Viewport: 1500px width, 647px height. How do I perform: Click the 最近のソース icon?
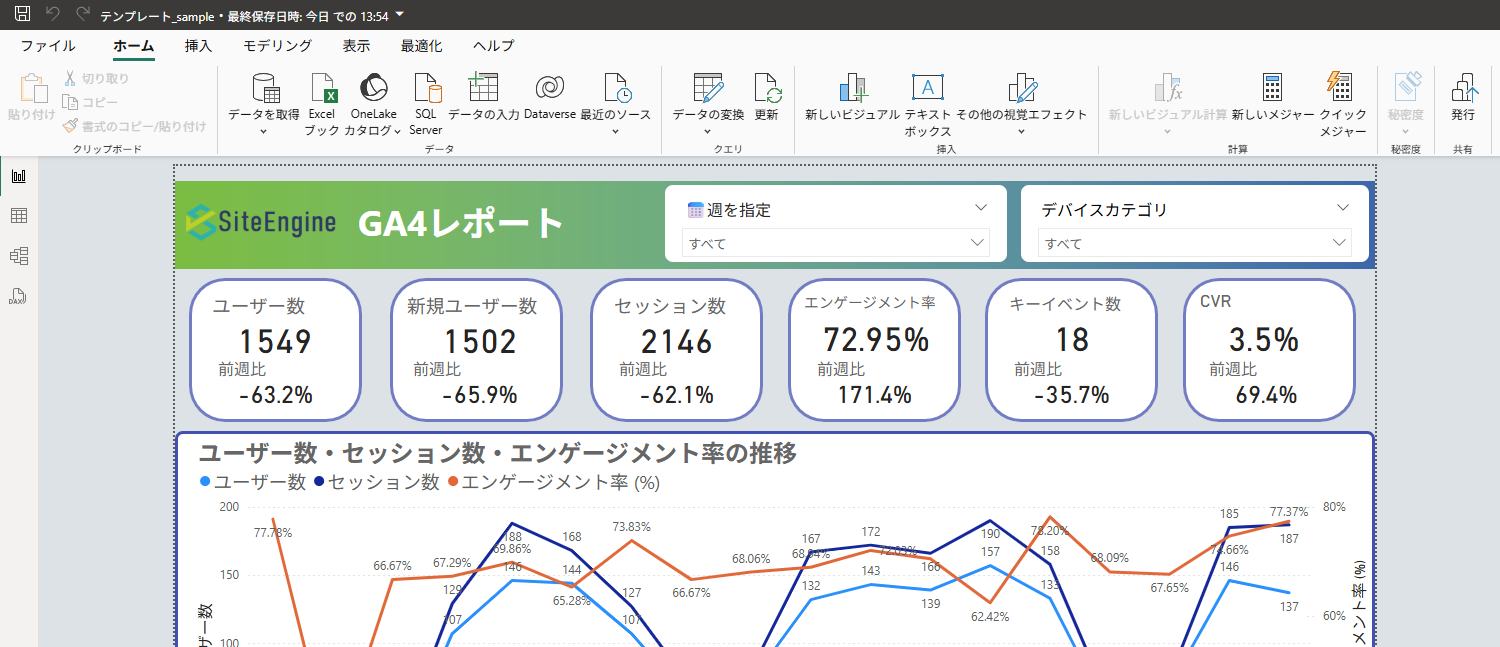(x=617, y=88)
